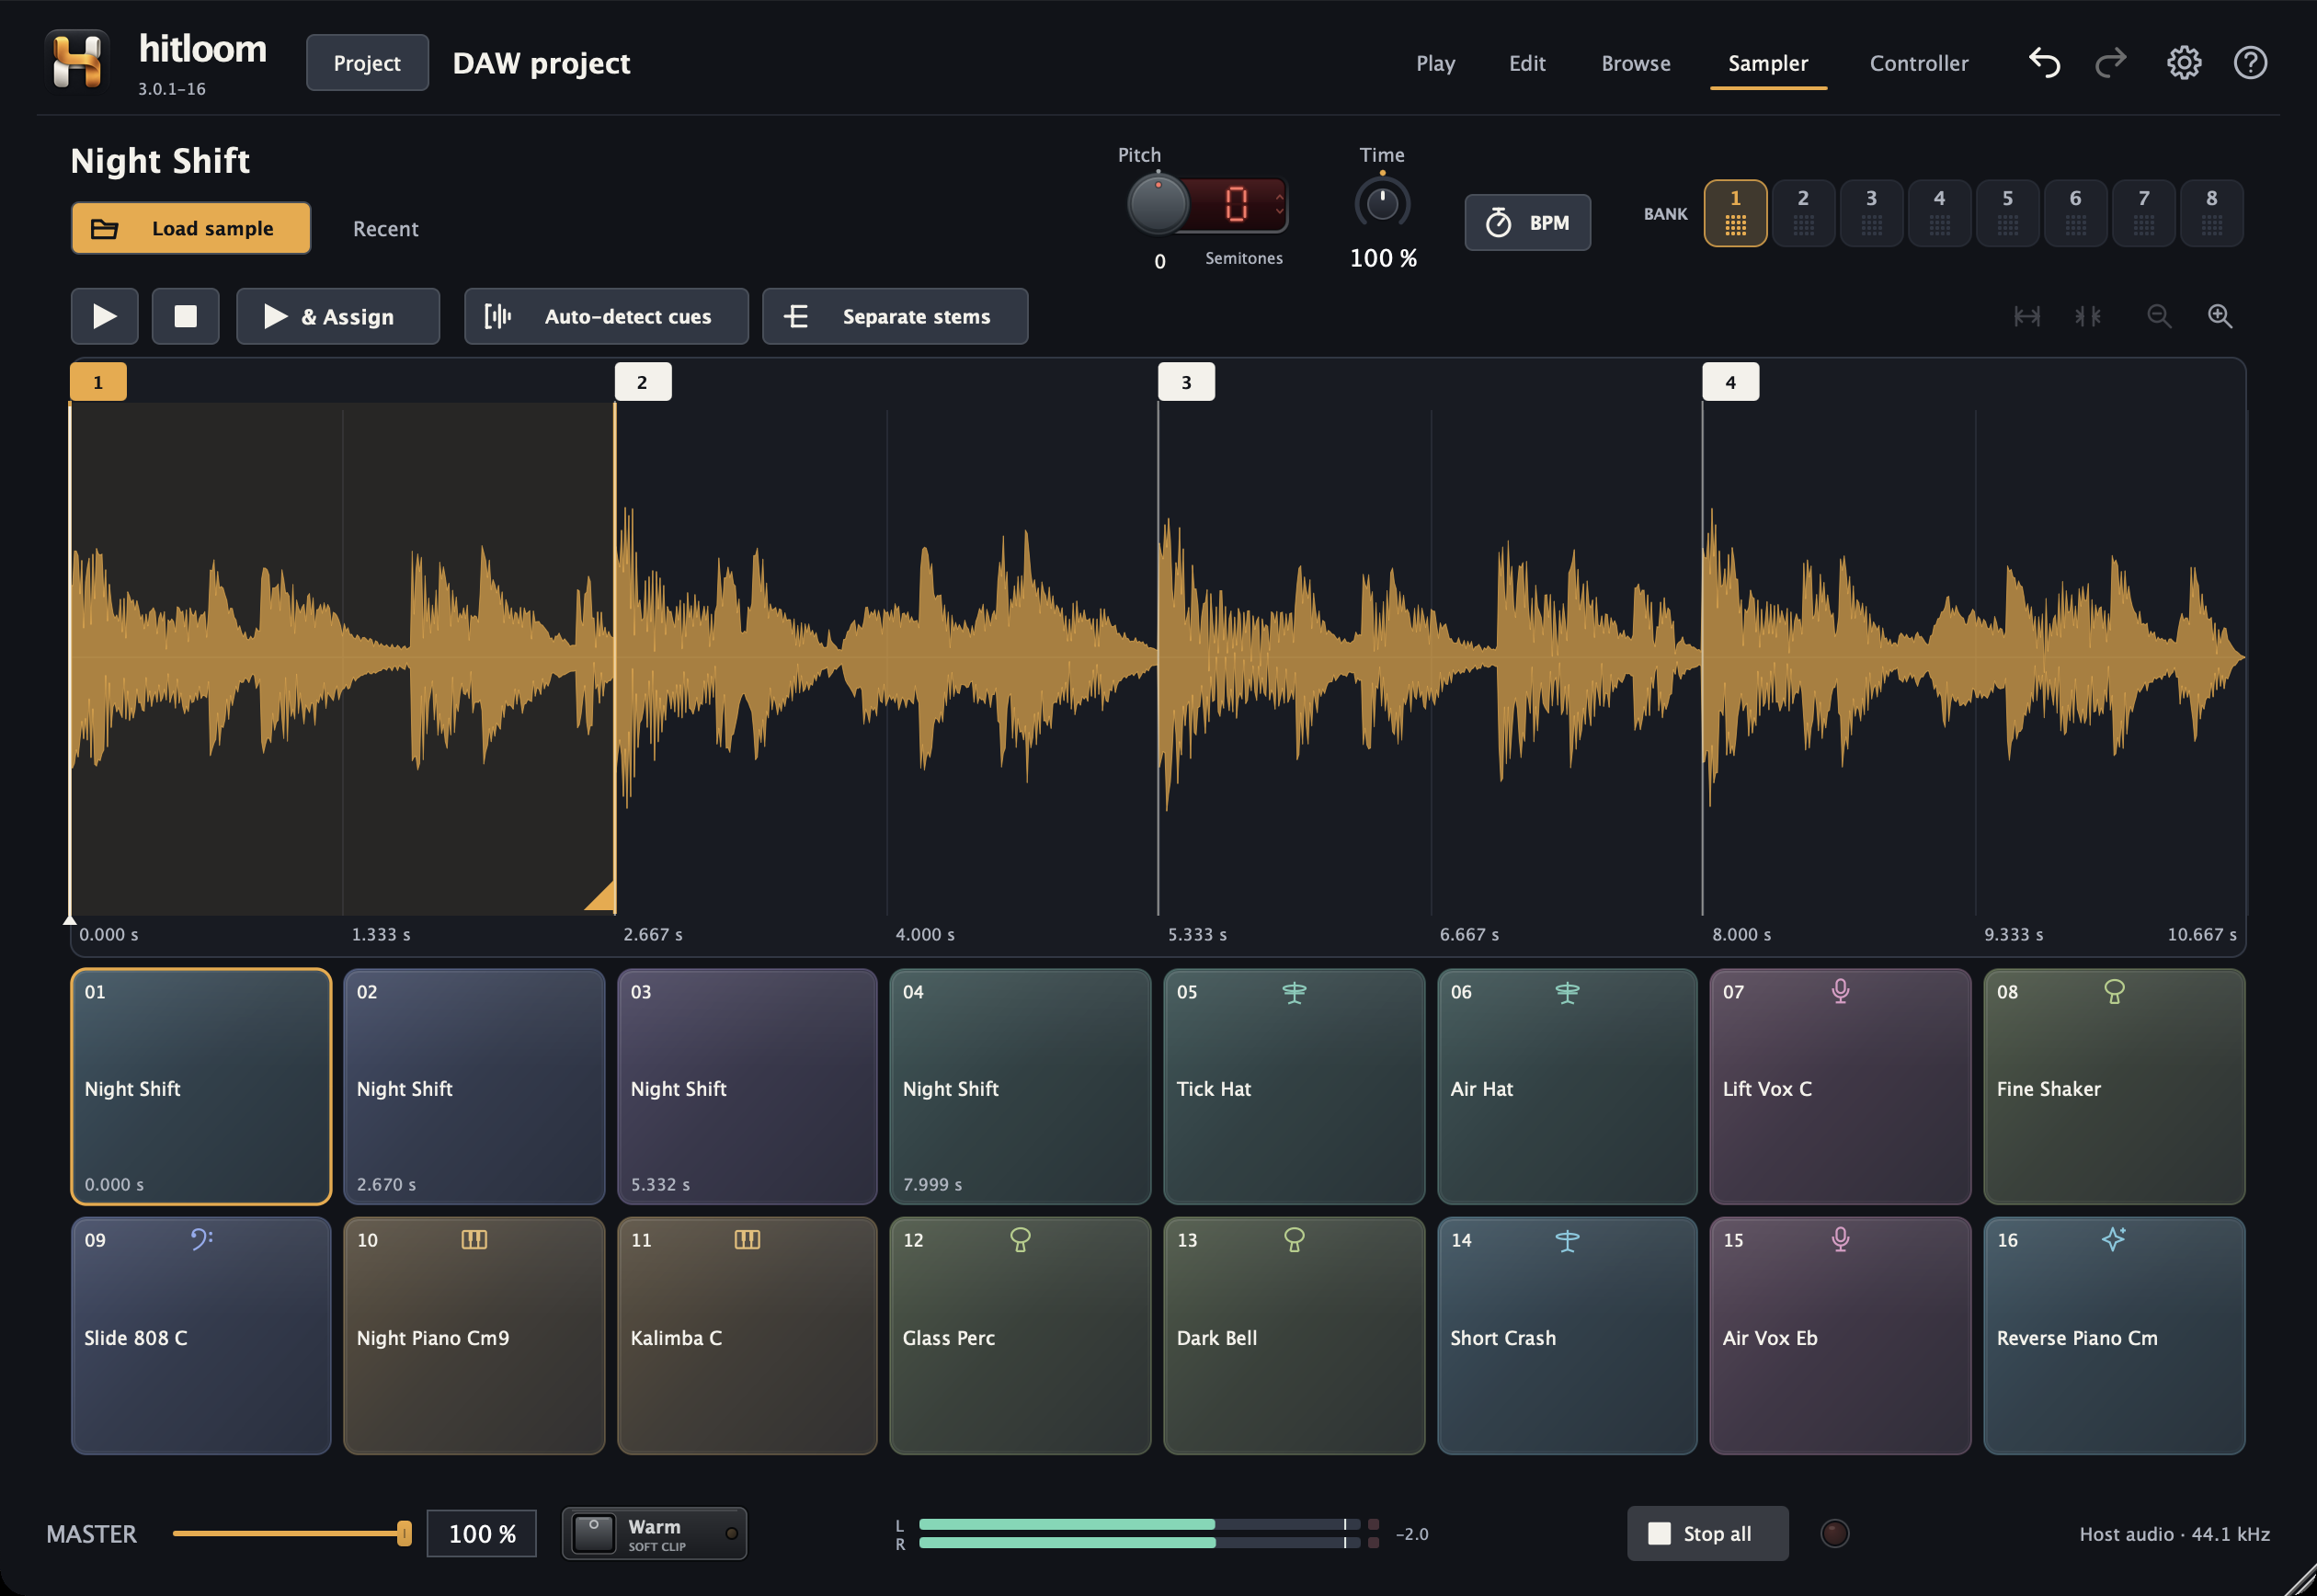
Task: Click the master volume 100 % field
Action: [482, 1533]
